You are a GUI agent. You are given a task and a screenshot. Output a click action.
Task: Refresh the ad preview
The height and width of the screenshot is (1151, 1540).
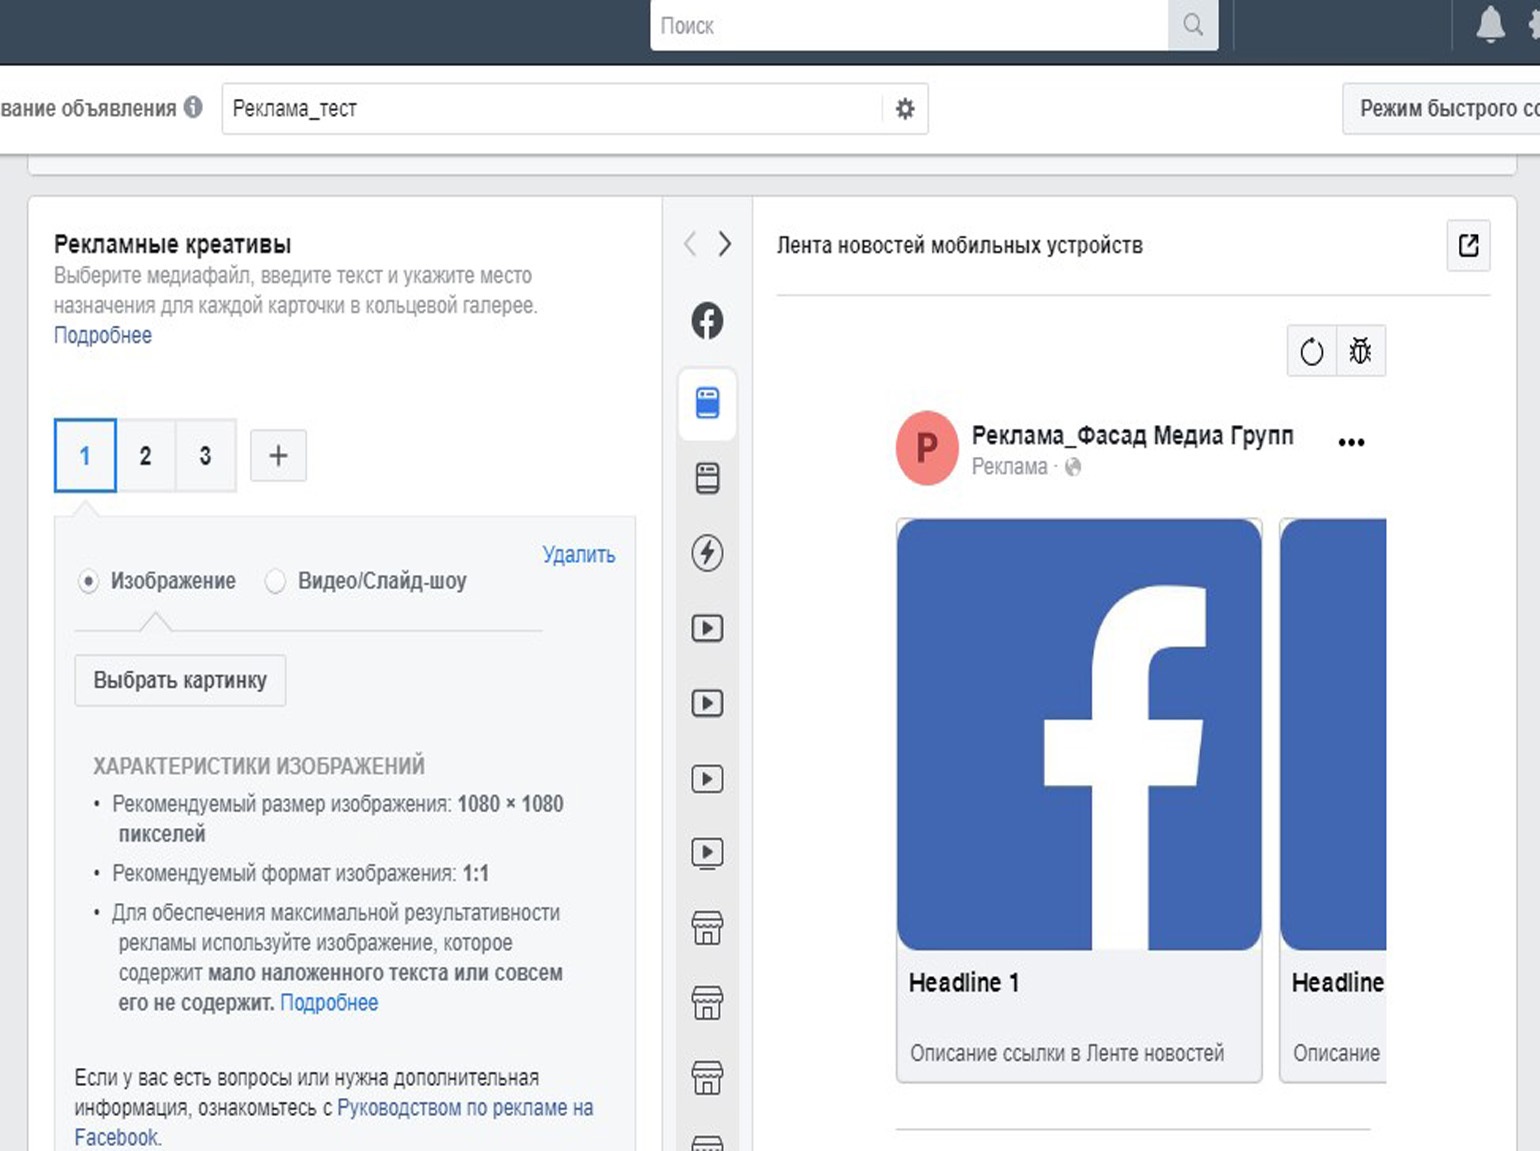coord(1311,351)
